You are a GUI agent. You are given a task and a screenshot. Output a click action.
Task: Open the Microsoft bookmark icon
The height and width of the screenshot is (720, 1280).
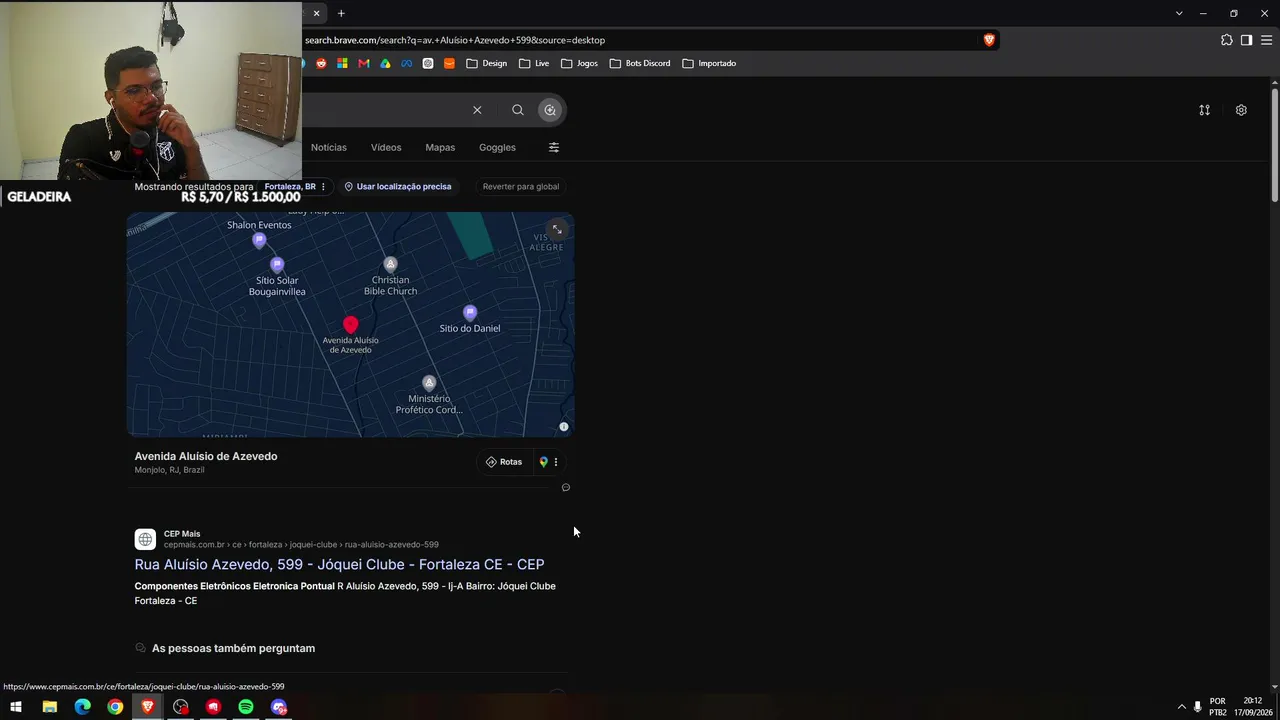pos(342,63)
